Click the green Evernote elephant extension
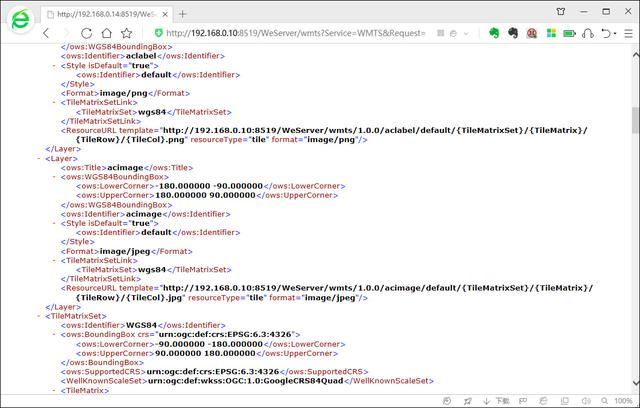 [x=494, y=33]
